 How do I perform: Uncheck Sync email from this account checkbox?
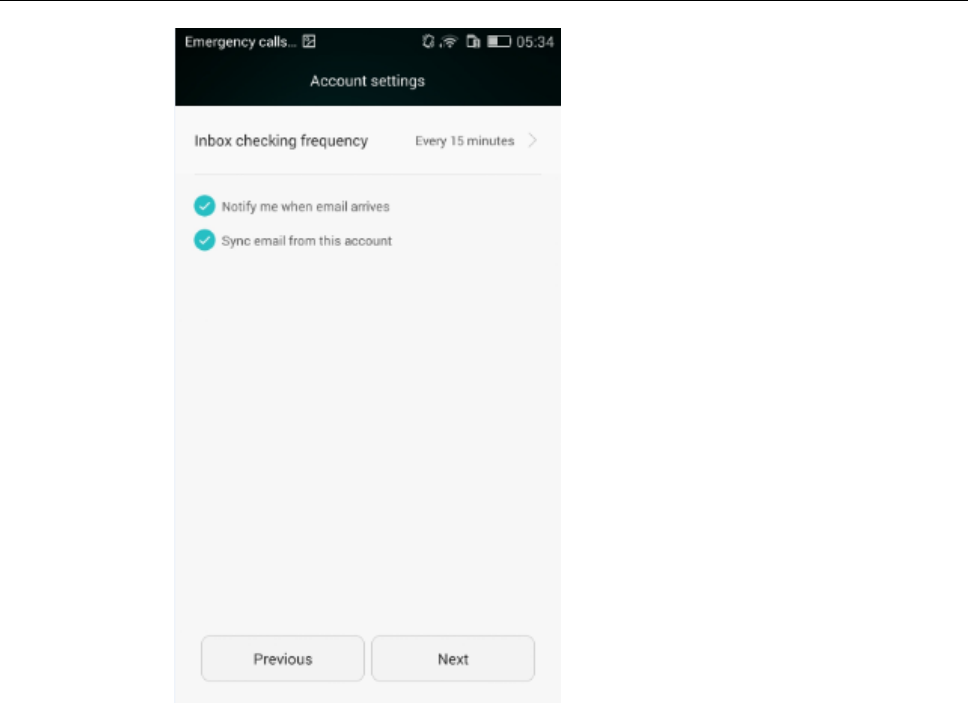click(204, 240)
